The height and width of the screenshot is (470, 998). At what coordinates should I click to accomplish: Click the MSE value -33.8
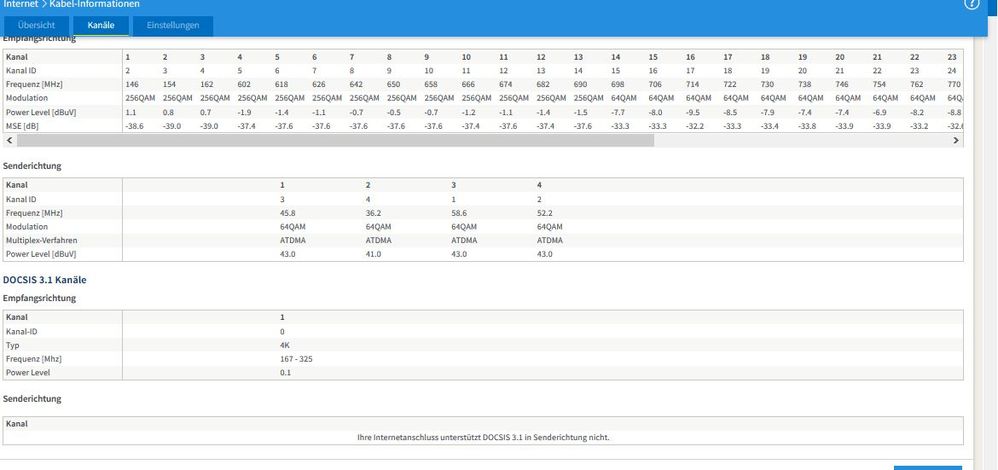[x=808, y=126]
